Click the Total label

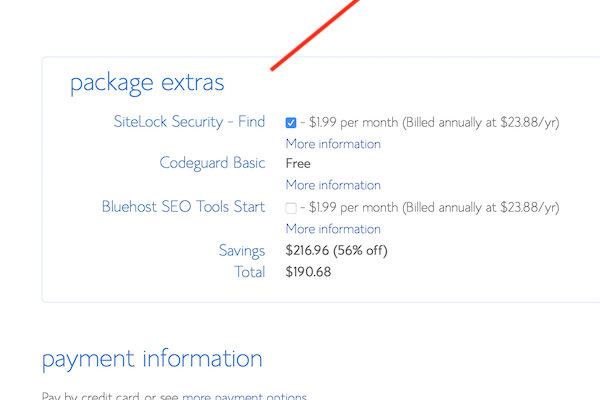click(248, 271)
